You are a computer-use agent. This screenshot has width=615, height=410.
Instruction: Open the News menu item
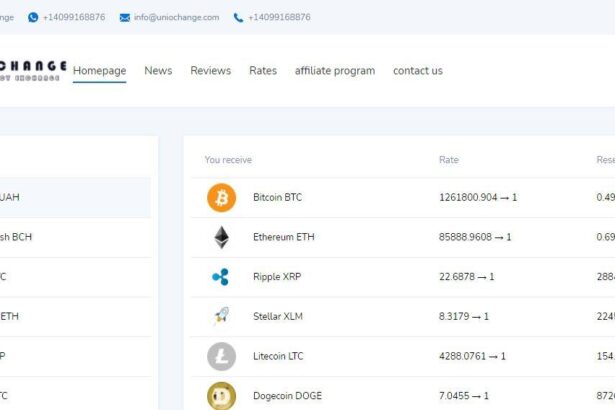click(x=158, y=71)
